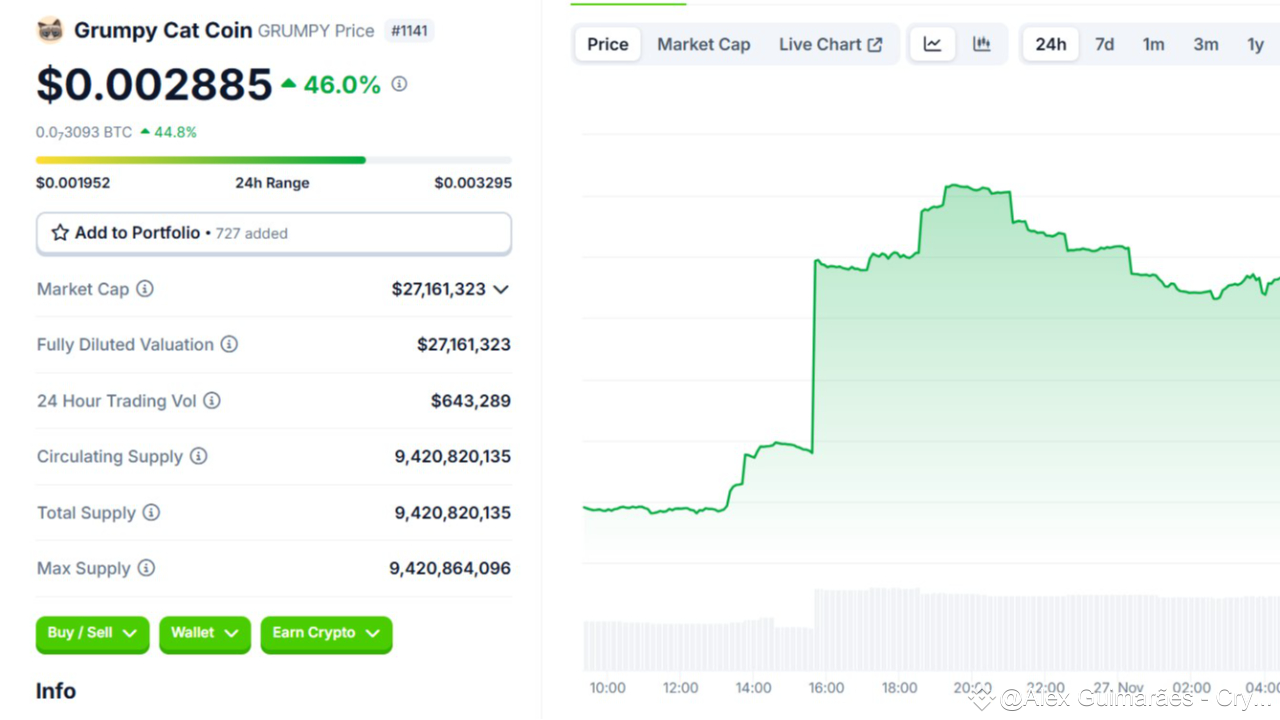The image size is (1280, 720).
Task: Open the price change info icon beside 46.0%
Action: click(399, 84)
